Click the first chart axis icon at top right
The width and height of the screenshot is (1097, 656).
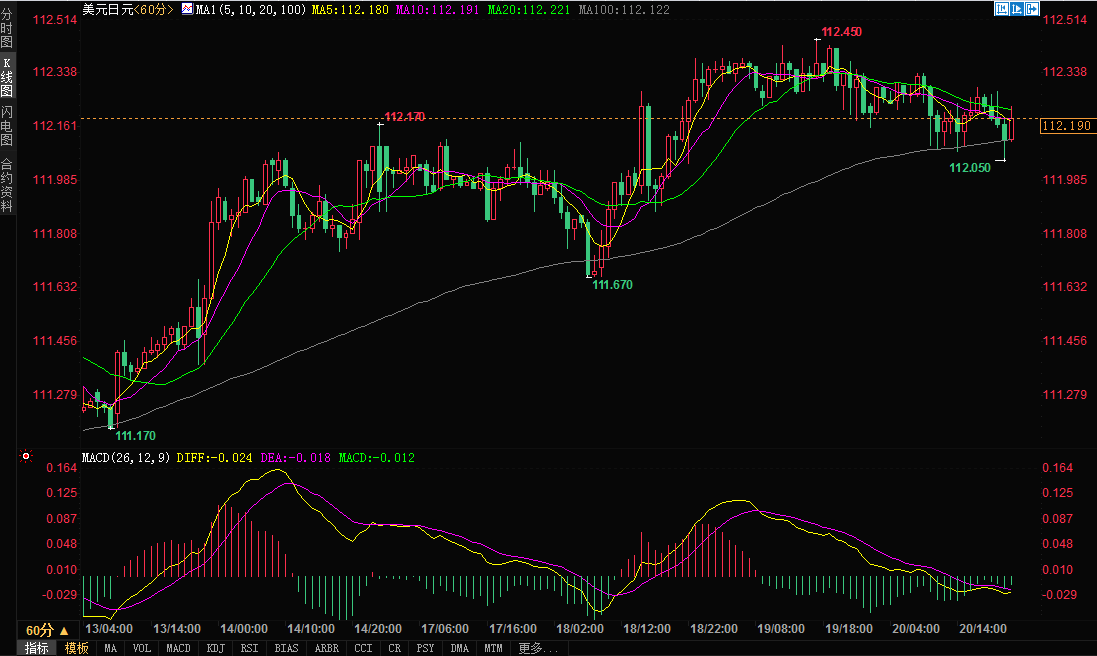point(1002,8)
